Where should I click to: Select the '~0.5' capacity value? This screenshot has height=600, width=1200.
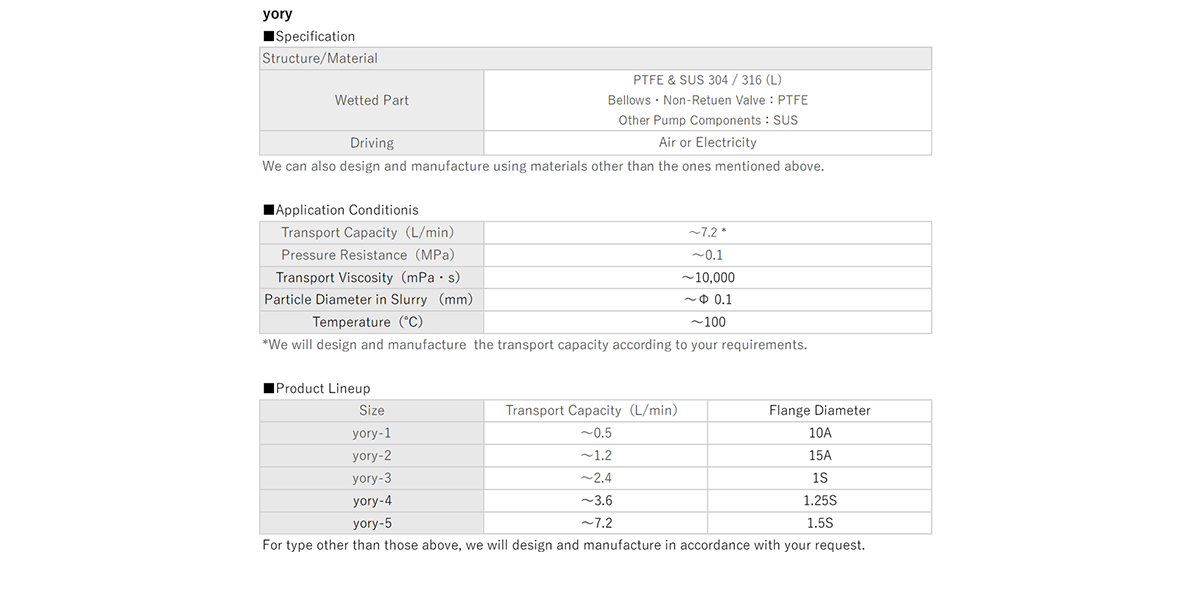coord(596,433)
